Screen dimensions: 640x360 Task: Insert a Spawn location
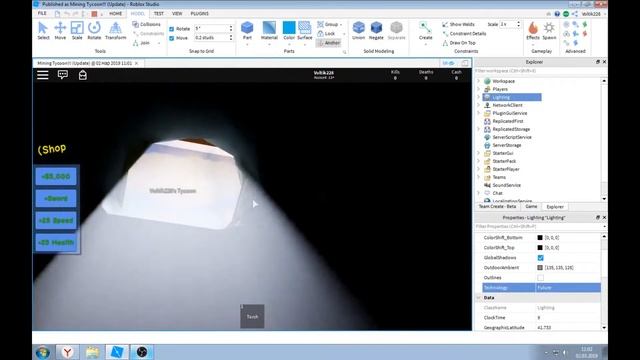click(549, 31)
